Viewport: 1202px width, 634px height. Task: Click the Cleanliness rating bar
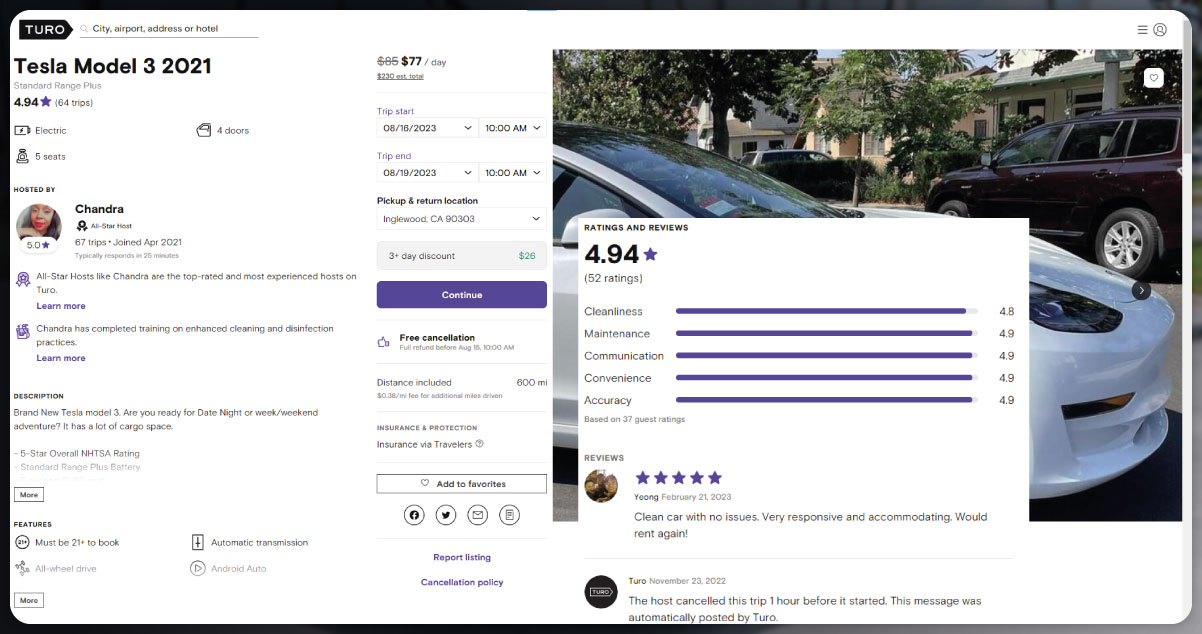827,312
